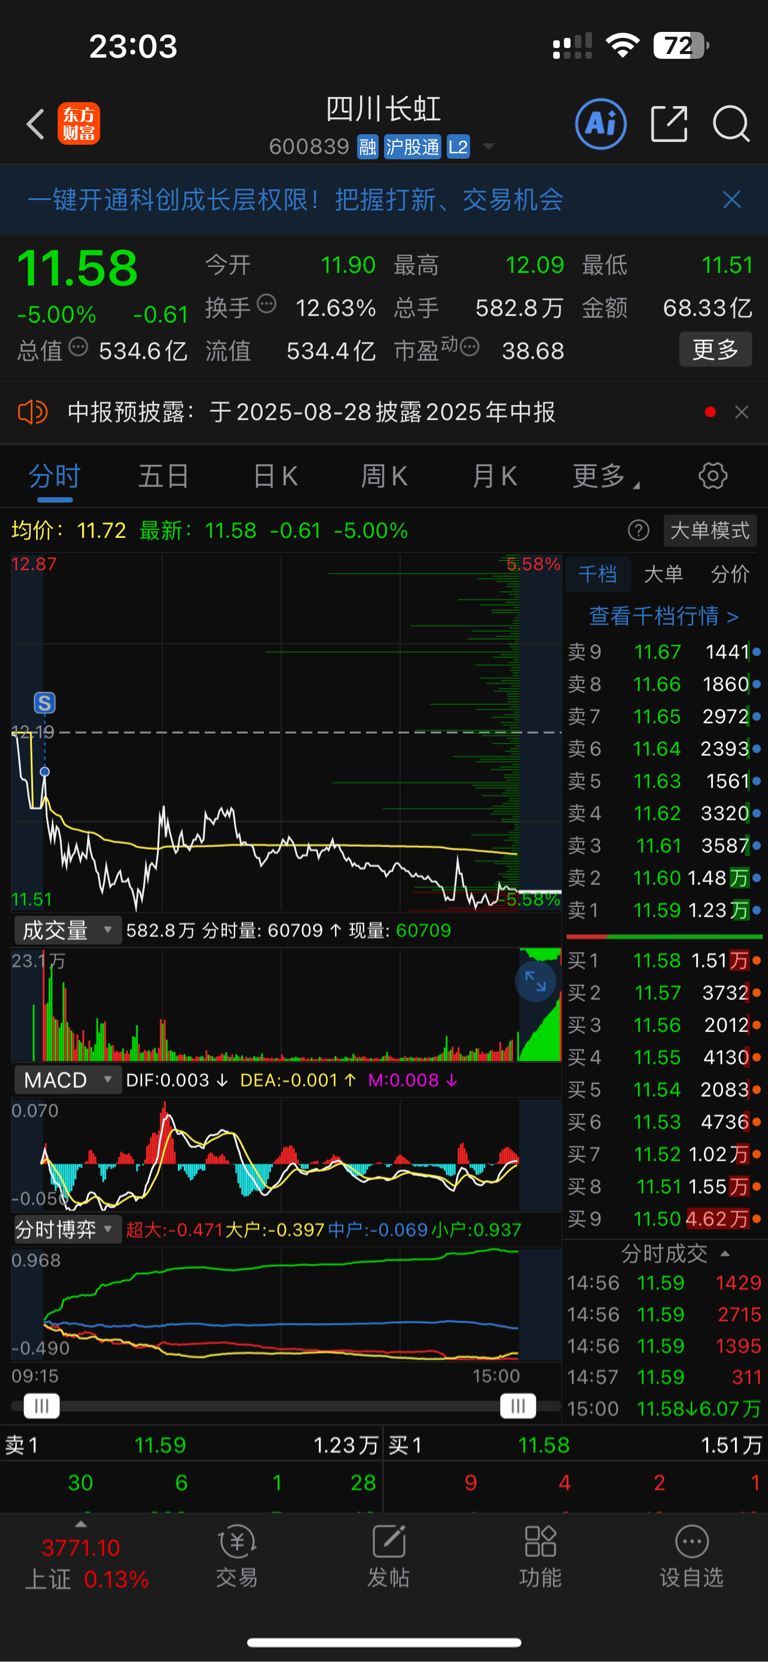Open the 成交量 indicator dropdown
Viewport: 768px width, 1662px height.
pyautogui.click(x=67, y=931)
